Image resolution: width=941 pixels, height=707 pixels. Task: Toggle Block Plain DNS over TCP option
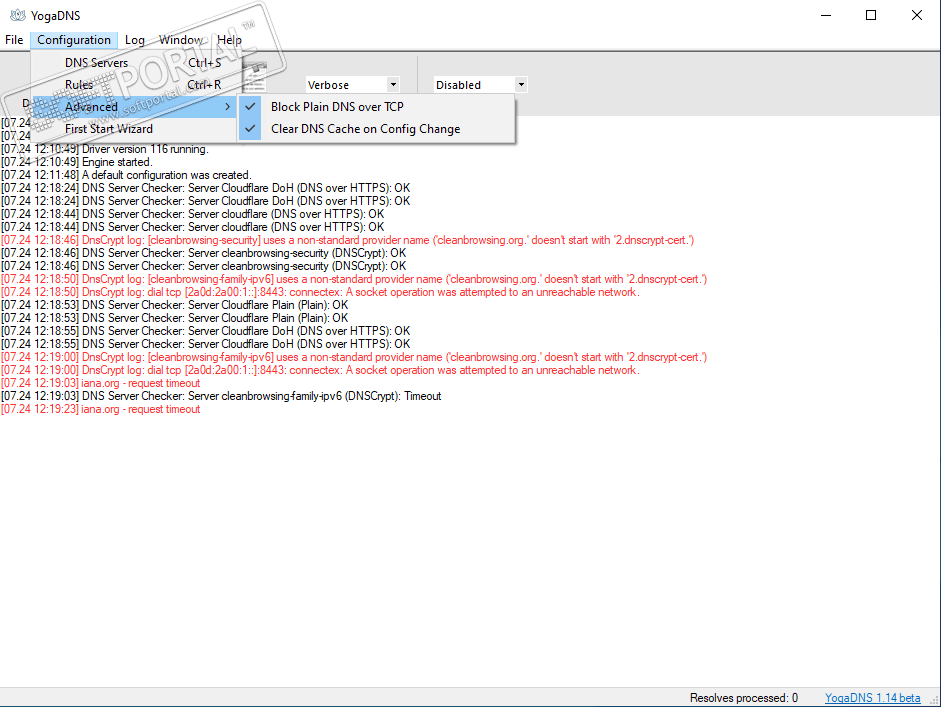(376, 107)
